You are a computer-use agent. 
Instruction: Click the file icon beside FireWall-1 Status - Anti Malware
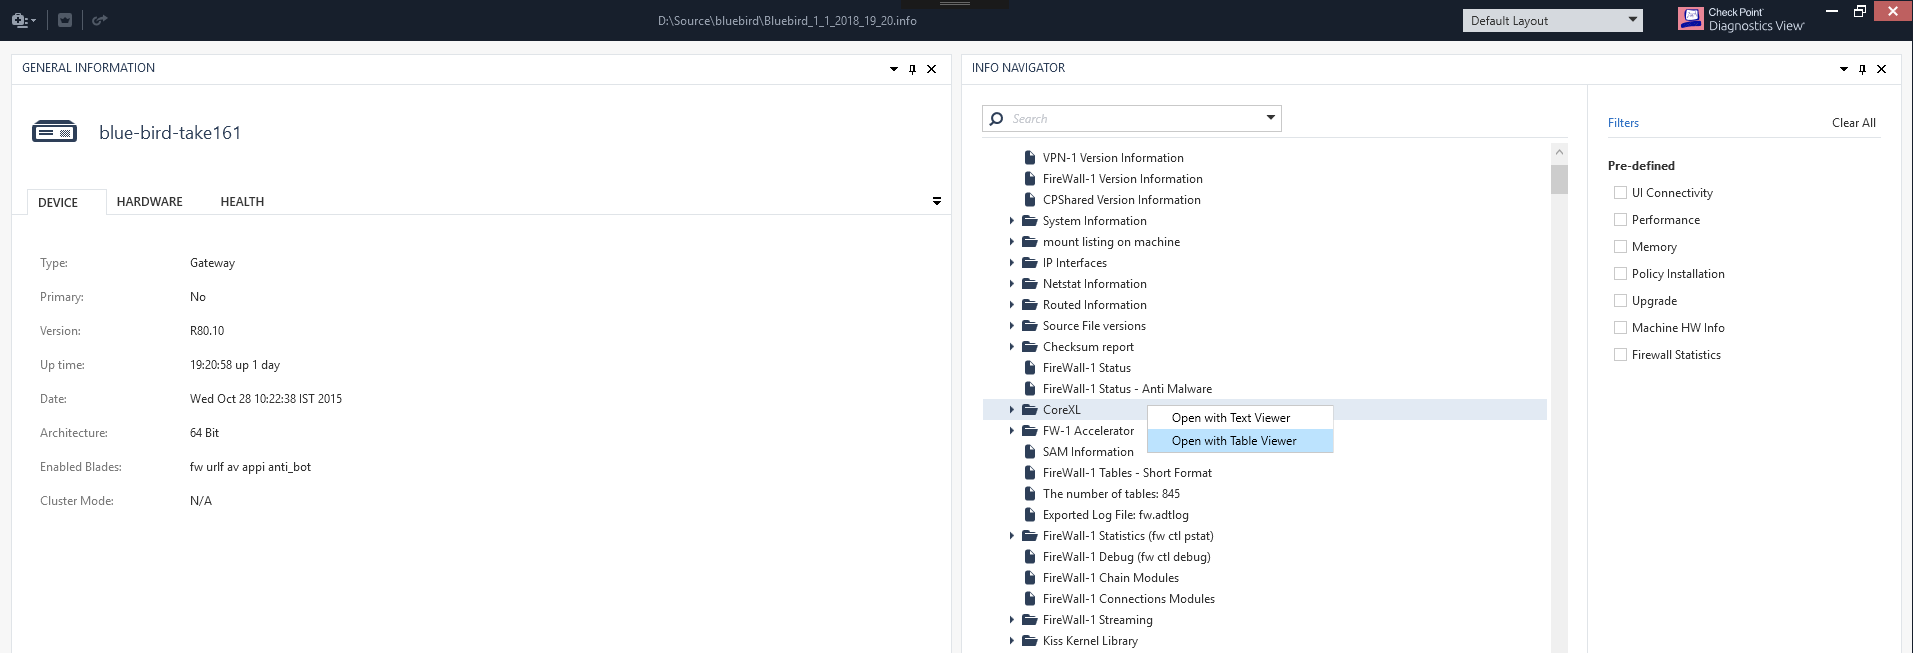tap(1029, 389)
